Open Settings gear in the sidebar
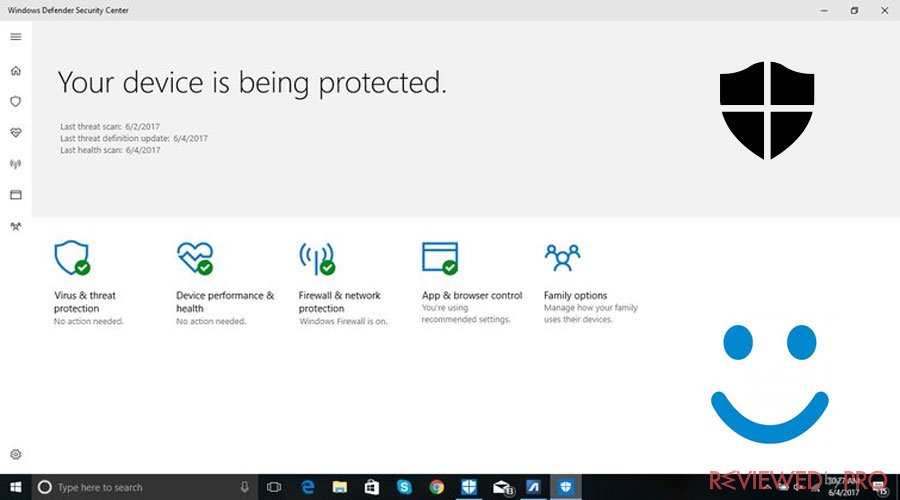 pos(16,455)
